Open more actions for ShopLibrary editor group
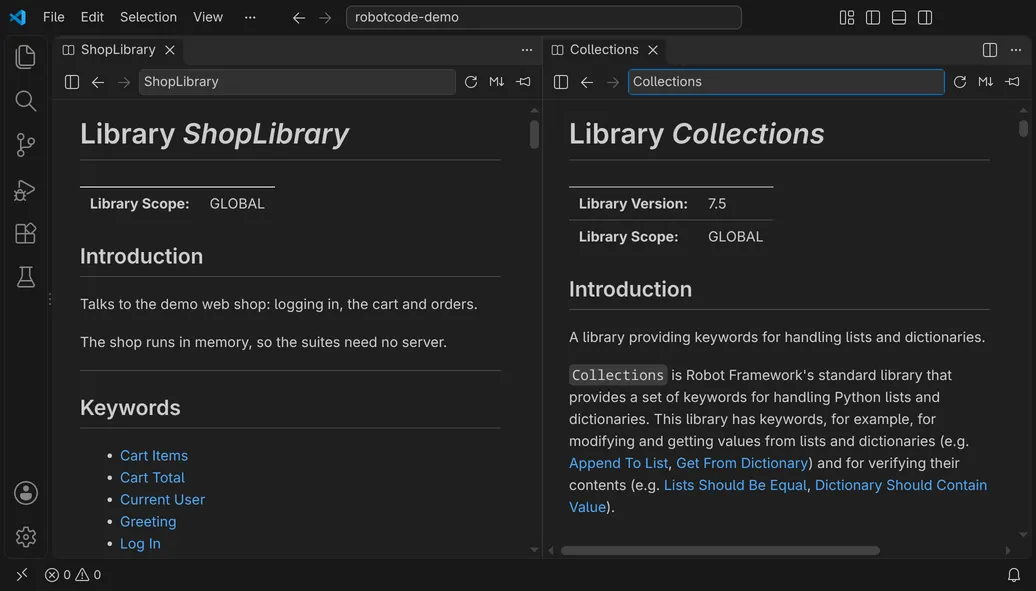1036x591 pixels. click(527, 50)
